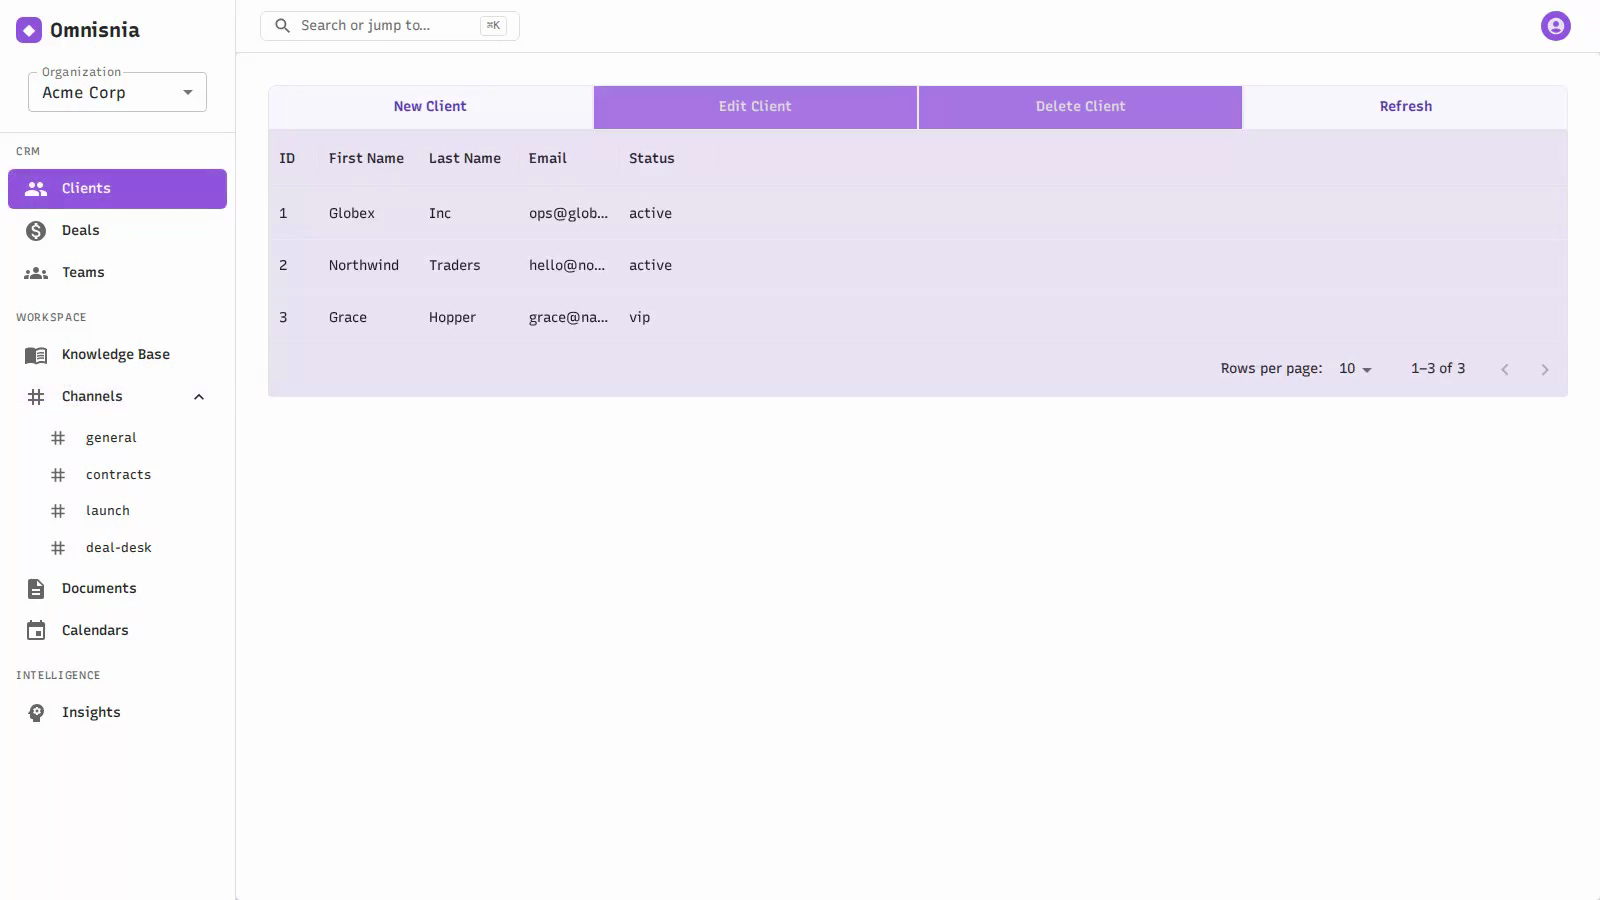Click the Knowledge Base book icon

36,355
